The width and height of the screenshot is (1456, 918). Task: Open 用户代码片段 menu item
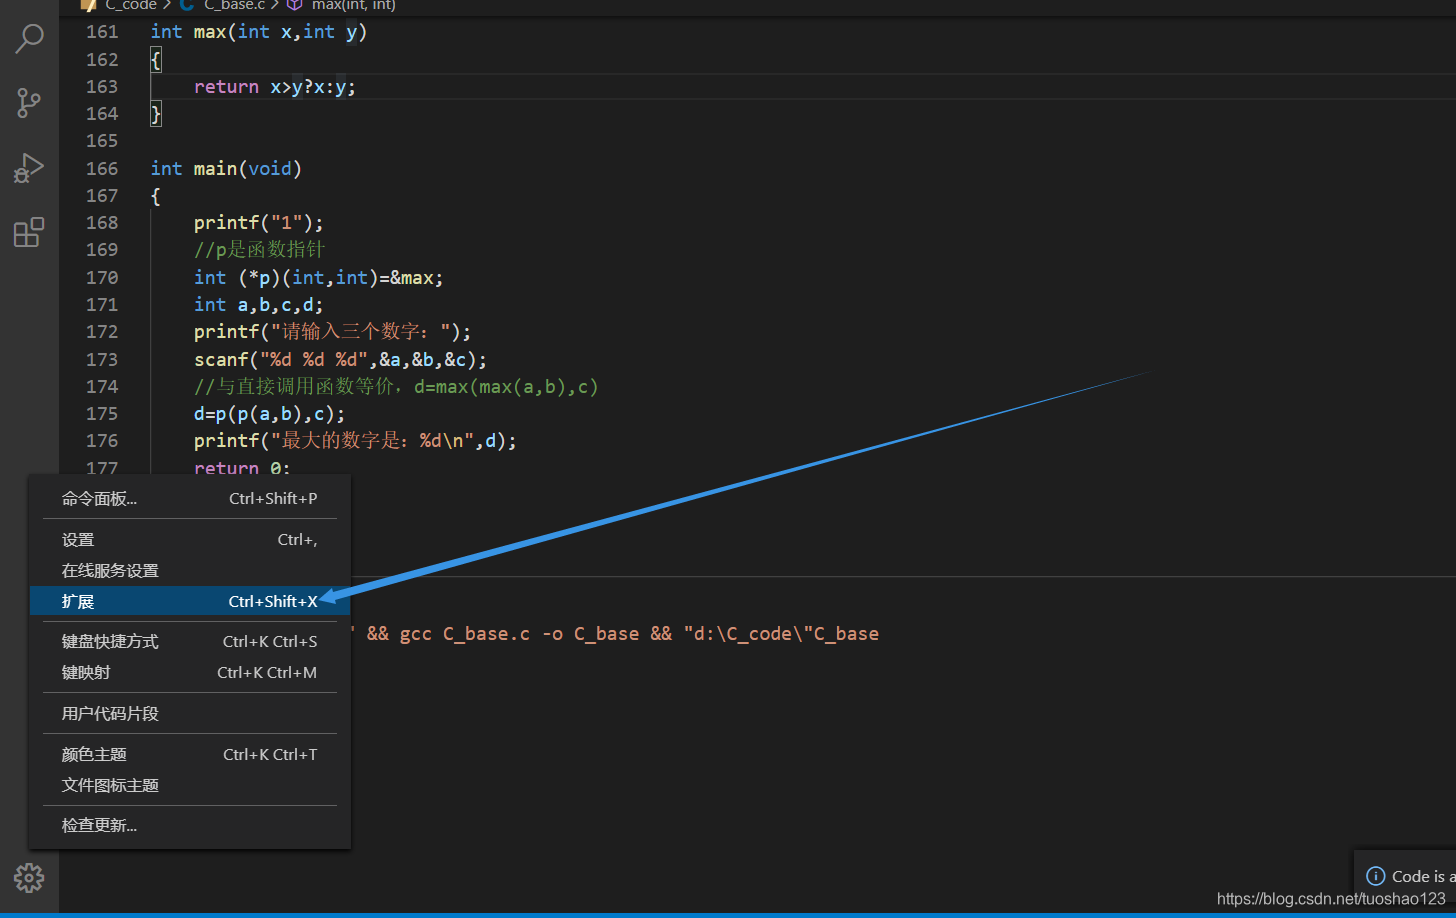190,713
